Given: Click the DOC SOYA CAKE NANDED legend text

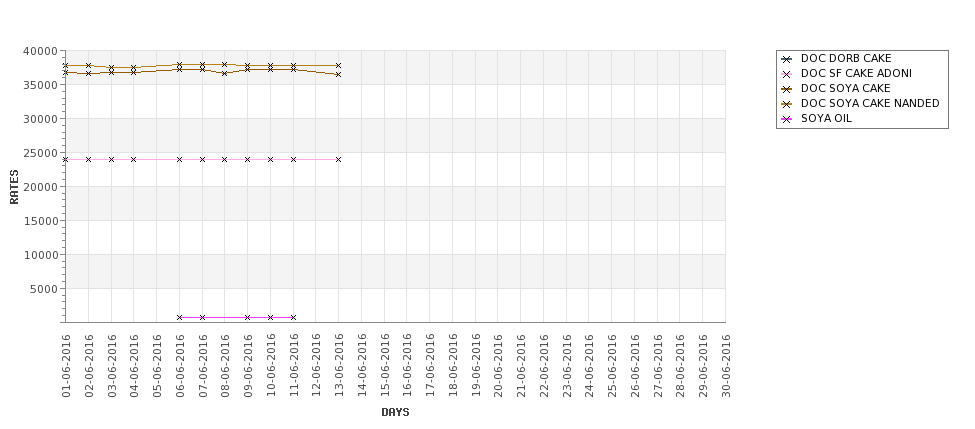Looking at the screenshot, I should tap(870, 103).
